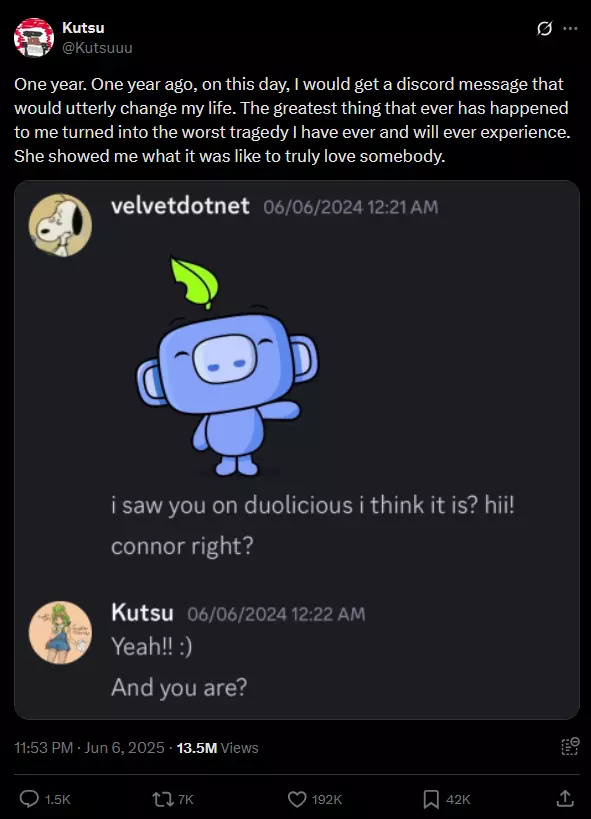Bookmark the post with bookmark icon
Image resolution: width=591 pixels, height=819 pixels.
[x=431, y=799]
